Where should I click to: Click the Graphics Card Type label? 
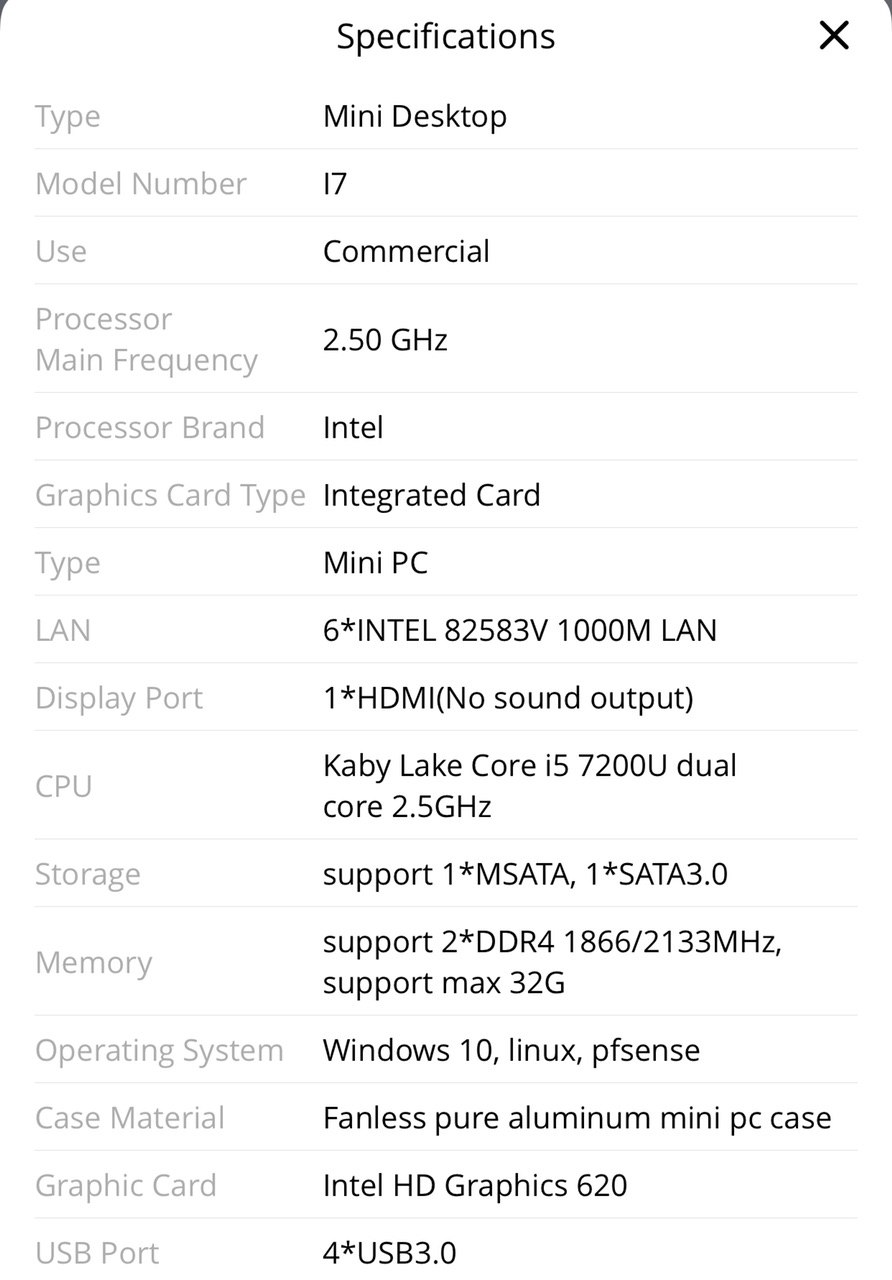170,496
